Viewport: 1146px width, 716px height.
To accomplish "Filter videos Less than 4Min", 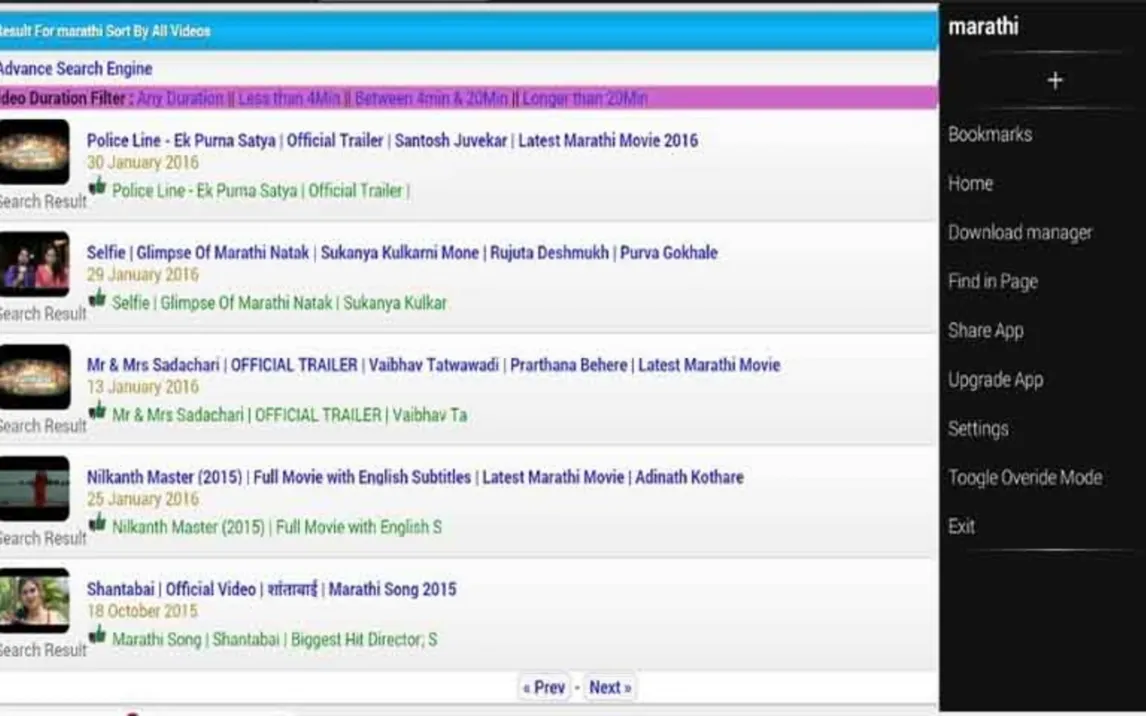I will click(x=289, y=98).
